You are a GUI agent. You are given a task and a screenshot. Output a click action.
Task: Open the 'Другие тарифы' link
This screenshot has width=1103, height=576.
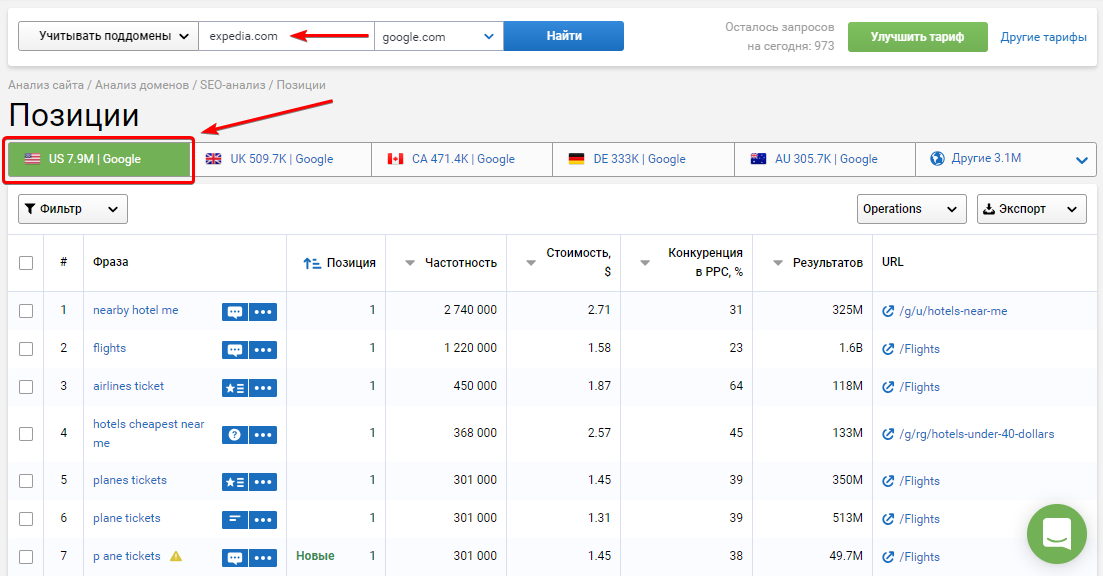coord(1043,37)
